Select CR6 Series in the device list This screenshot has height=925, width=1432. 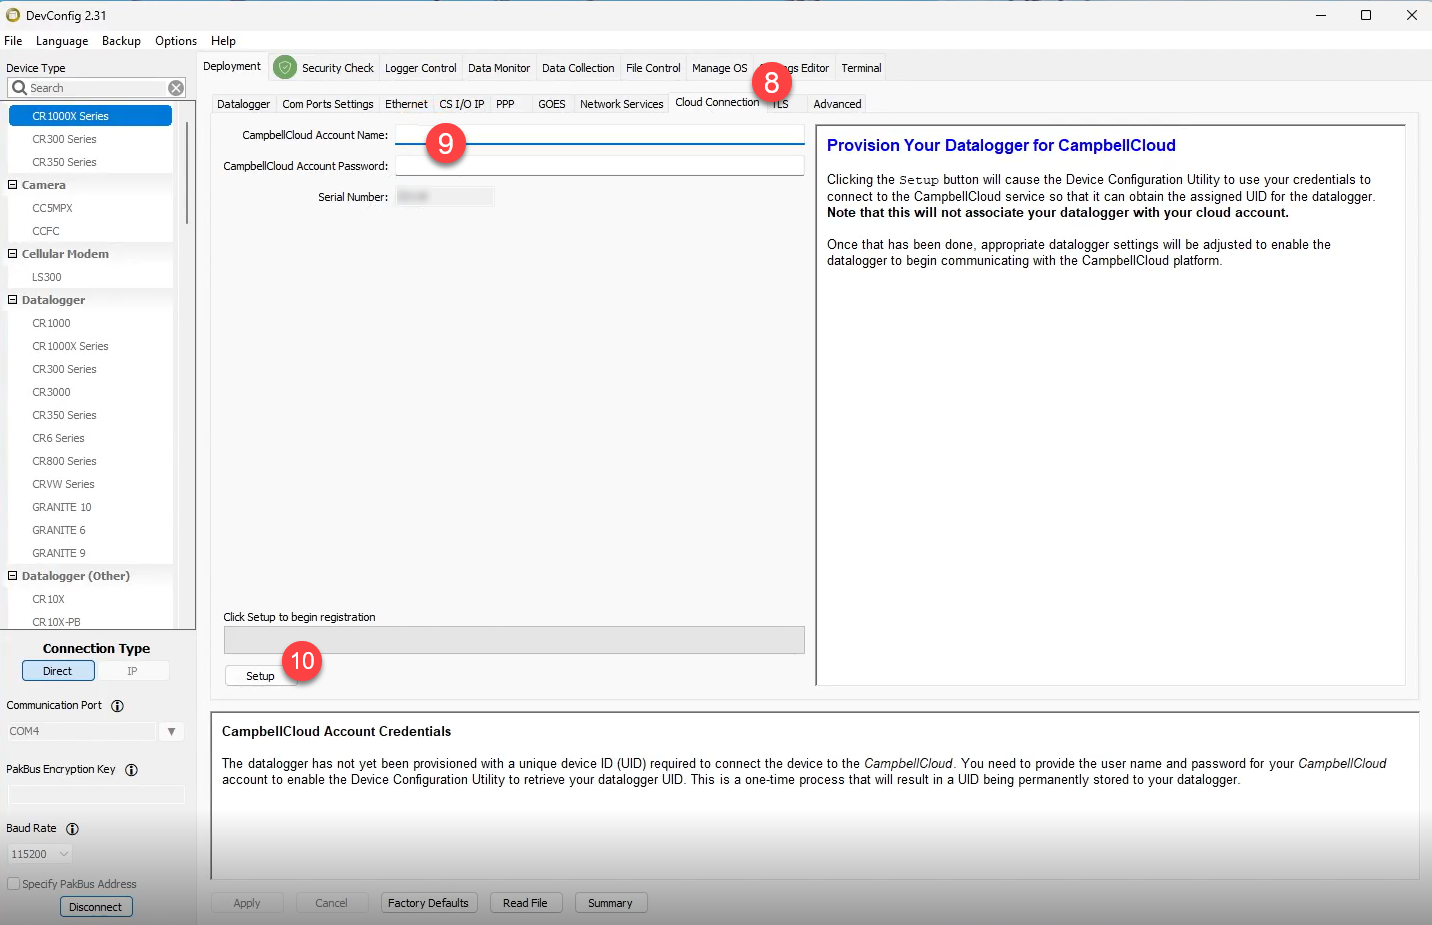pyautogui.click(x=58, y=438)
